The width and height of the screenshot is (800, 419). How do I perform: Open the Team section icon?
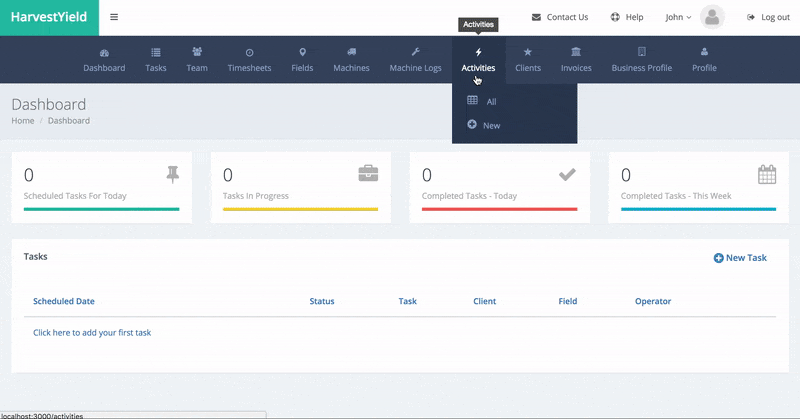click(197, 52)
